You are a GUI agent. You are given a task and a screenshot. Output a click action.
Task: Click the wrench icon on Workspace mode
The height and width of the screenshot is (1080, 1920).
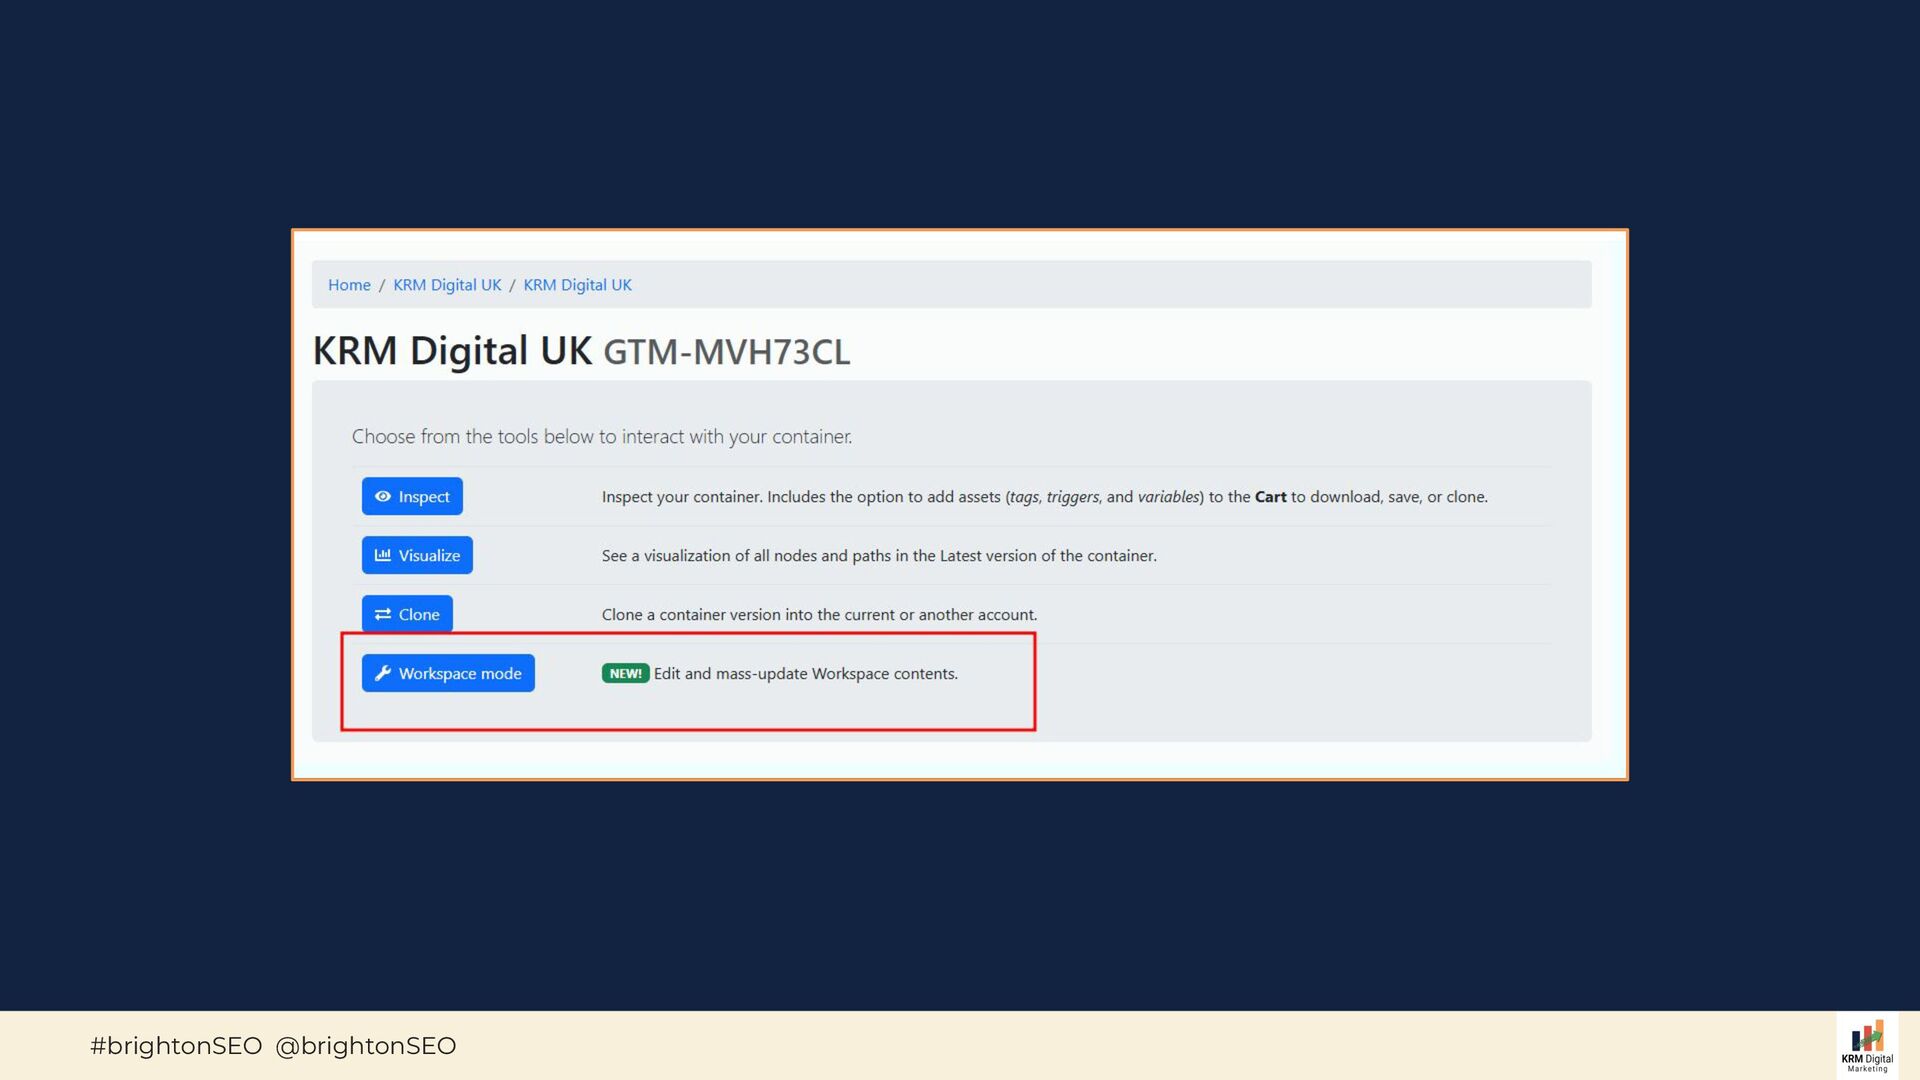point(382,673)
